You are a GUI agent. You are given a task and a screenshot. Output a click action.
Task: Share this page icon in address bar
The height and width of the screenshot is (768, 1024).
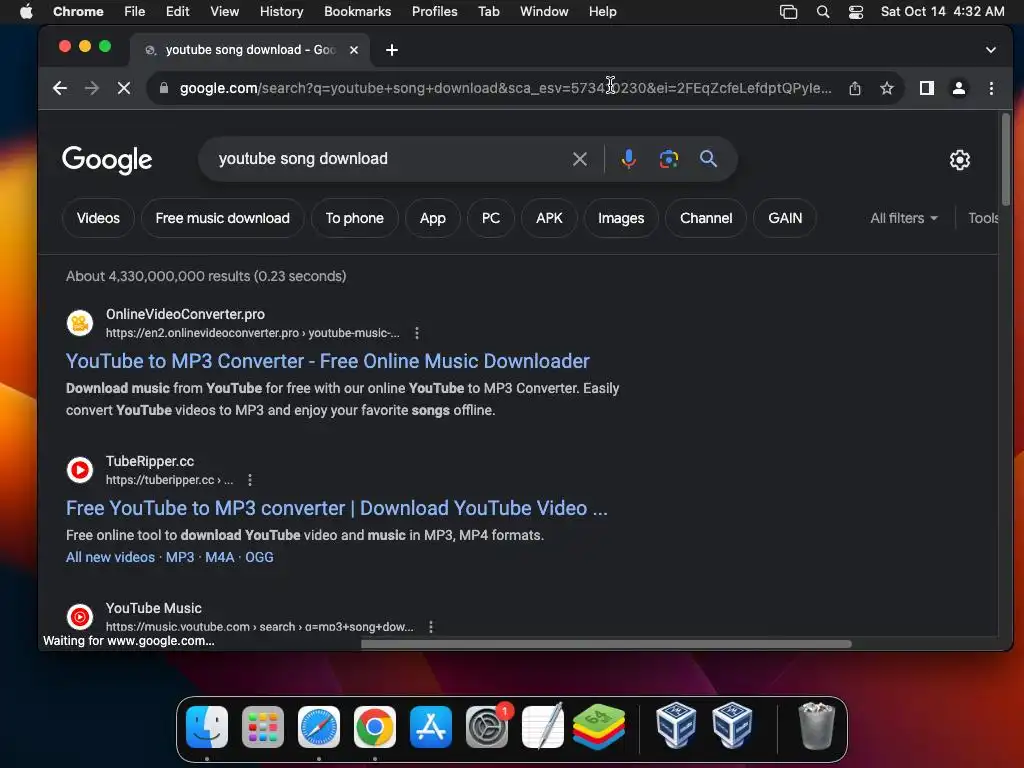pyautogui.click(x=854, y=88)
